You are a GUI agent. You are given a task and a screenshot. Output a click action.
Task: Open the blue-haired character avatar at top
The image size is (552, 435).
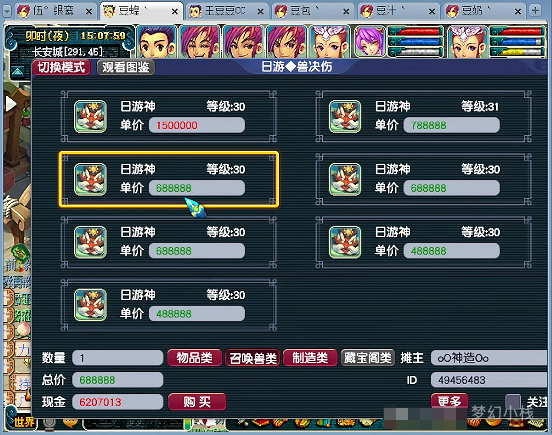(x=156, y=42)
